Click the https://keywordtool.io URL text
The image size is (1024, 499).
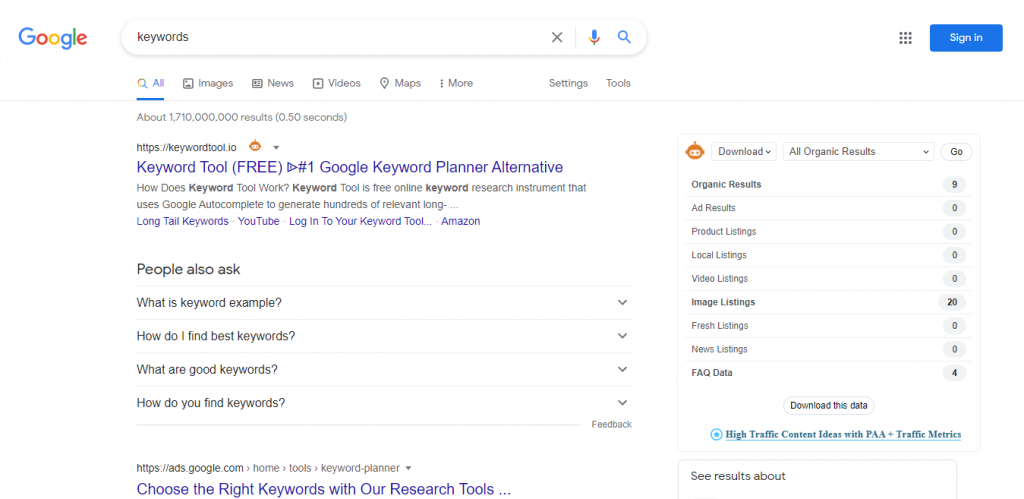[187, 148]
